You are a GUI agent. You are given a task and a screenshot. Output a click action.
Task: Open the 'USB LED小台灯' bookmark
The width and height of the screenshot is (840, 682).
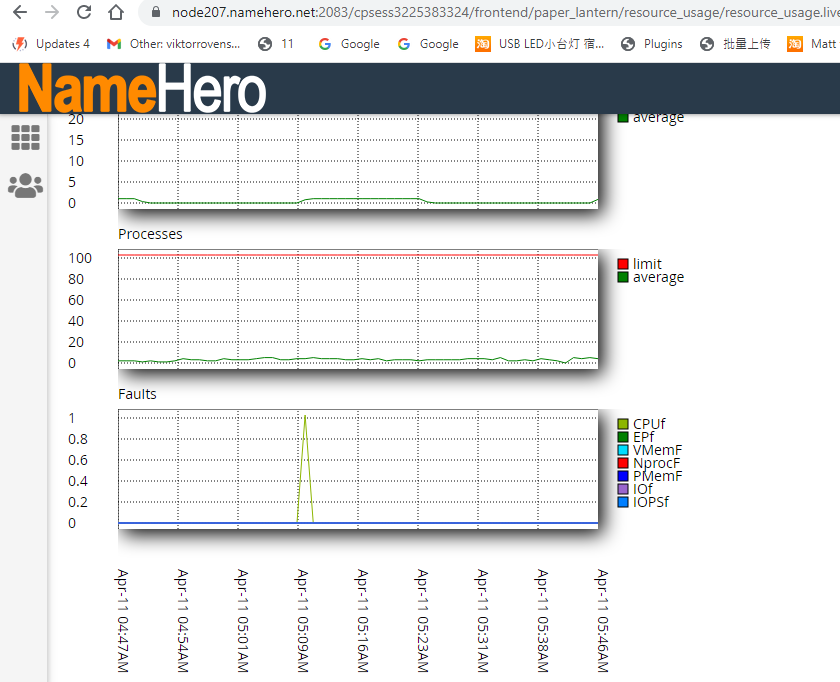coord(540,44)
